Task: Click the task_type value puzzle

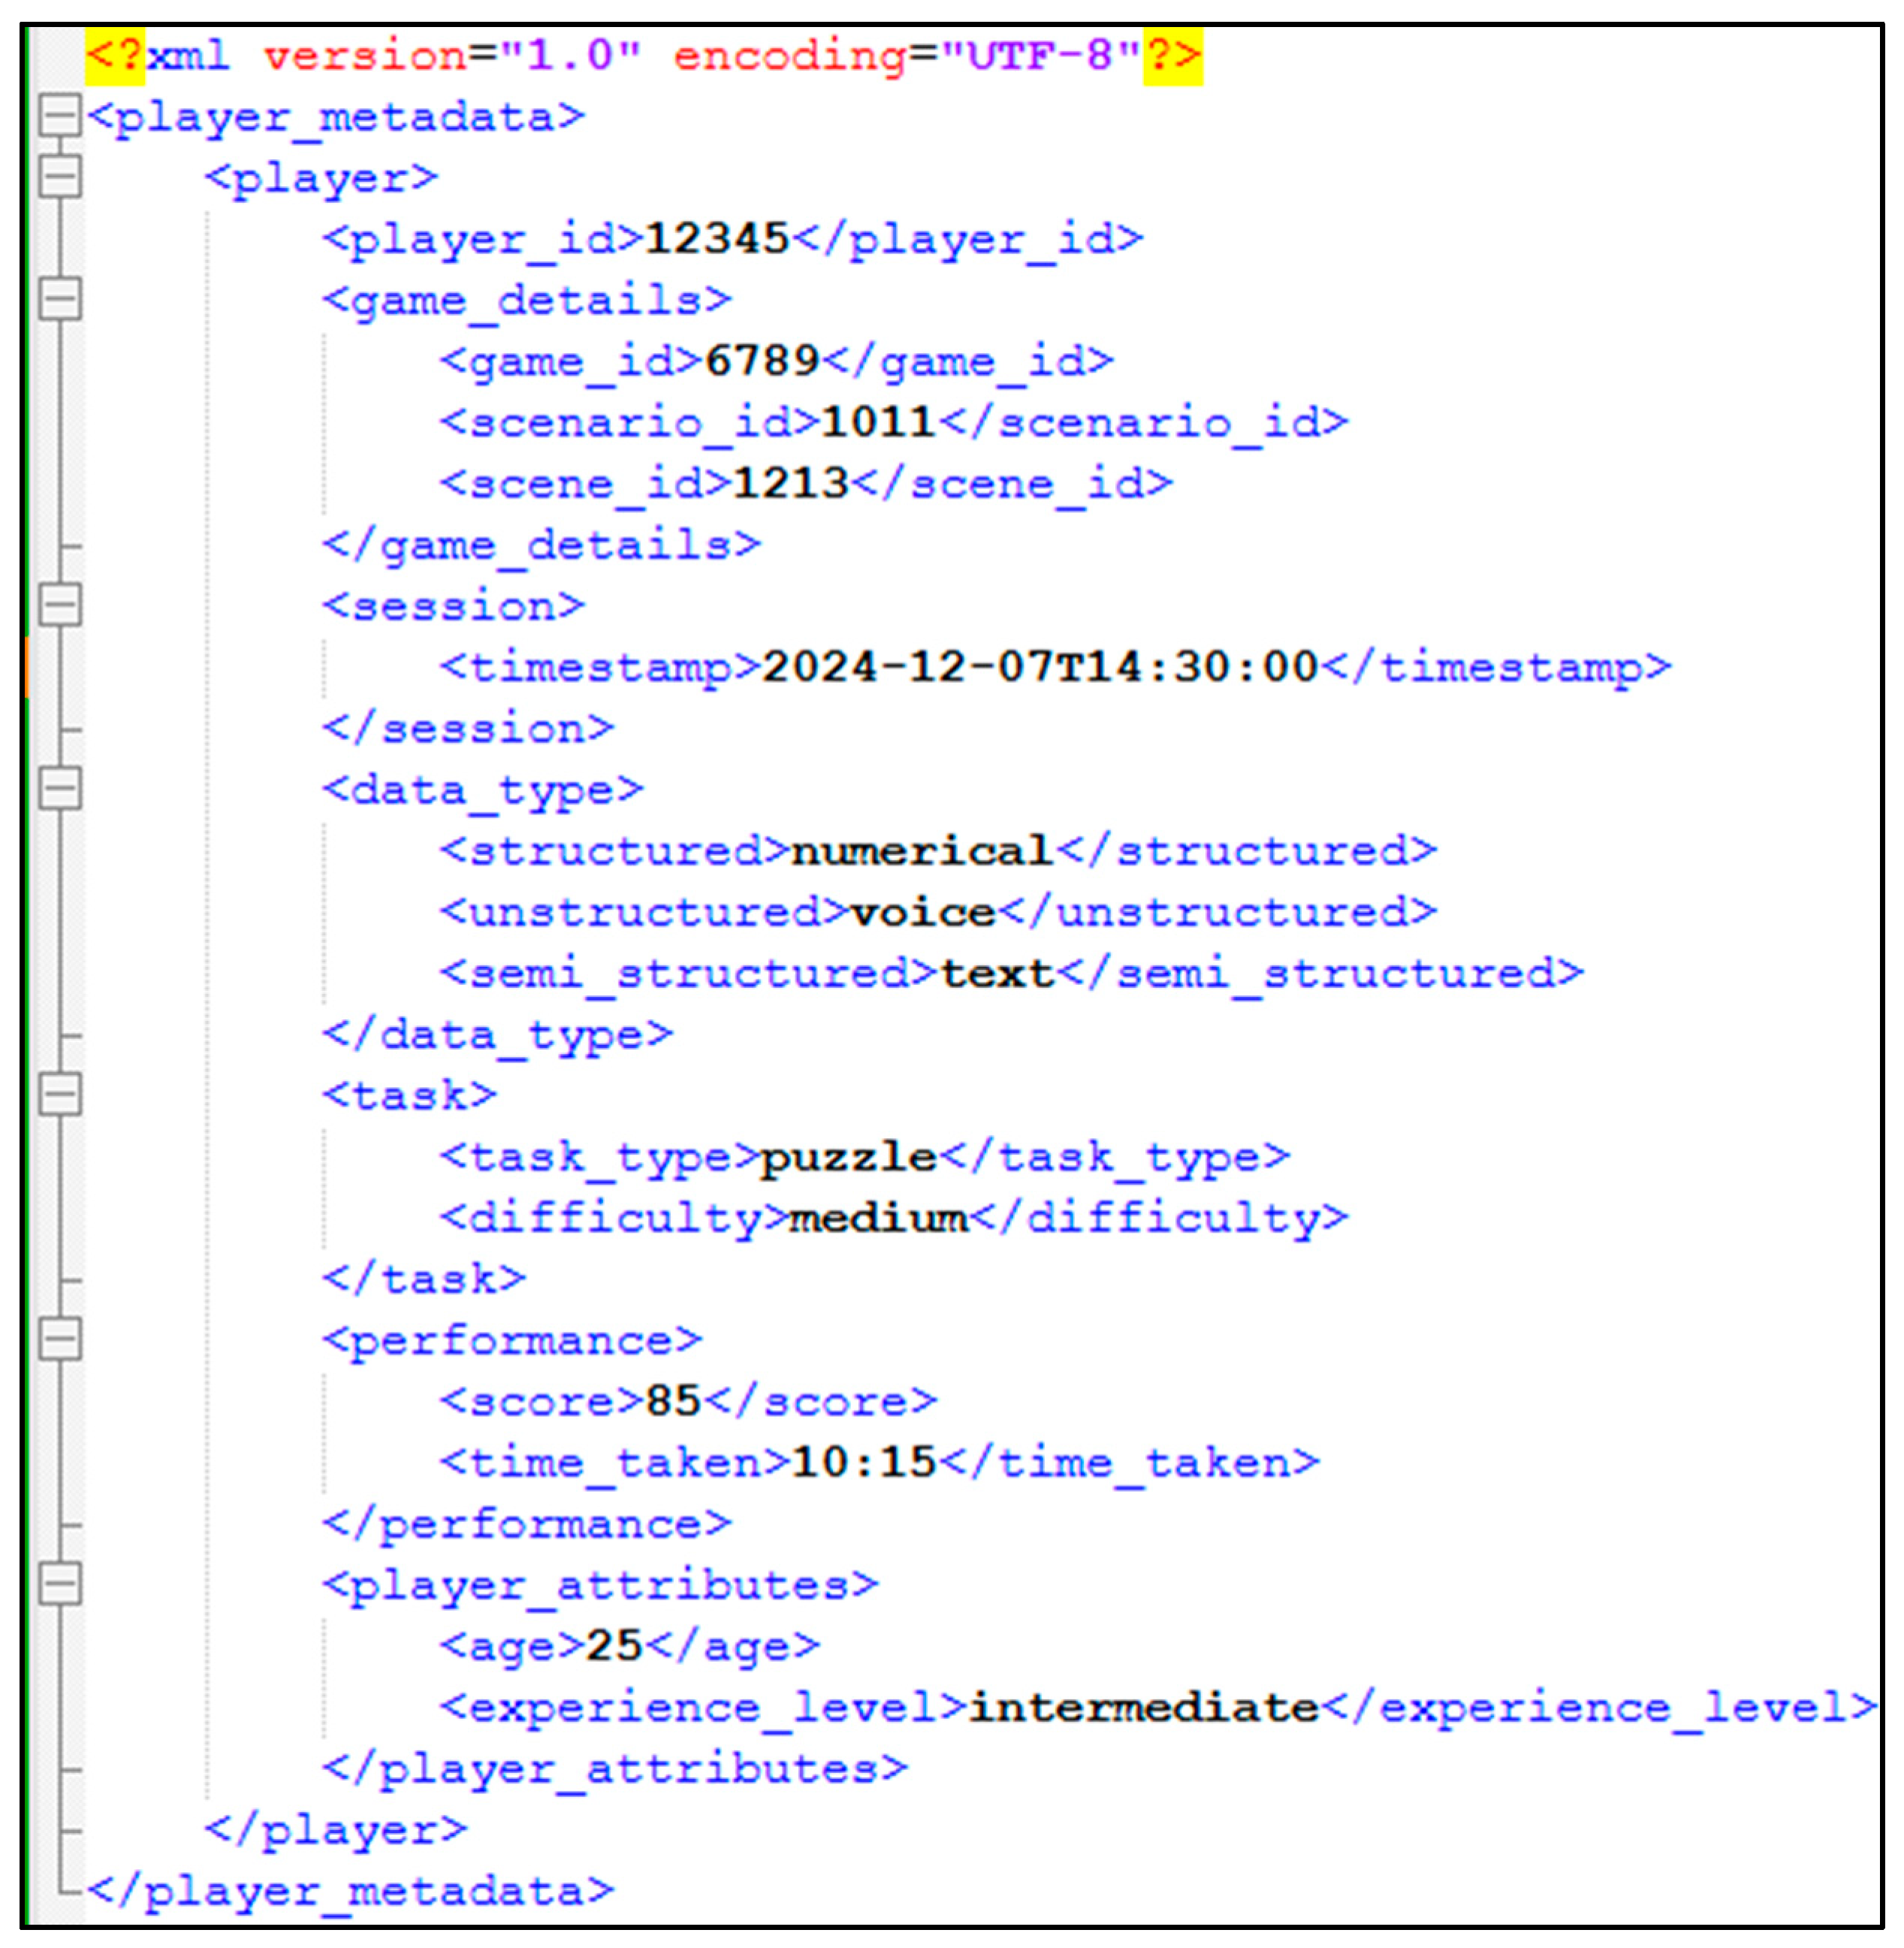Action: (849, 1157)
